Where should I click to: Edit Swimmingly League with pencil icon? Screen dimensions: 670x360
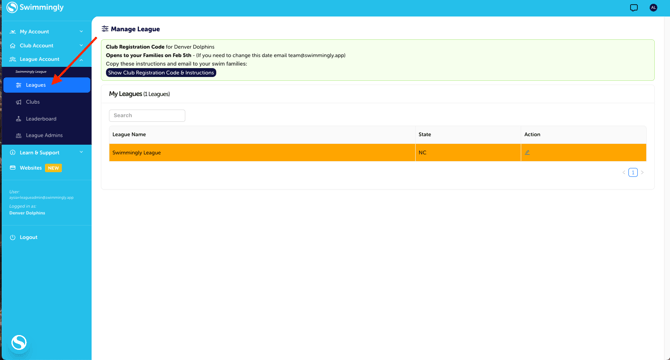click(x=527, y=152)
